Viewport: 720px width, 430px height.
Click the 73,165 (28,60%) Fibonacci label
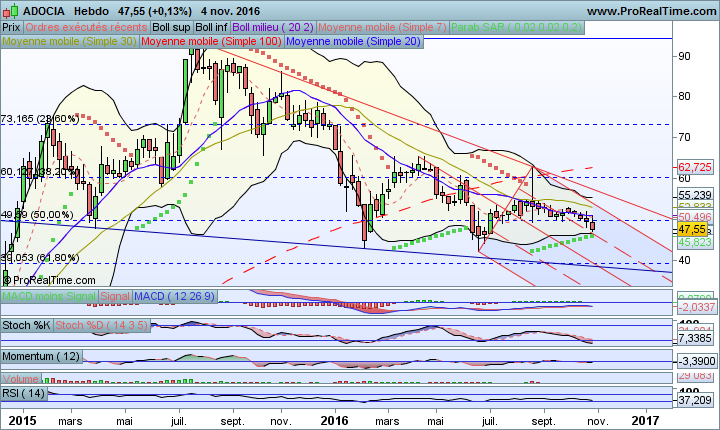pos(40,119)
